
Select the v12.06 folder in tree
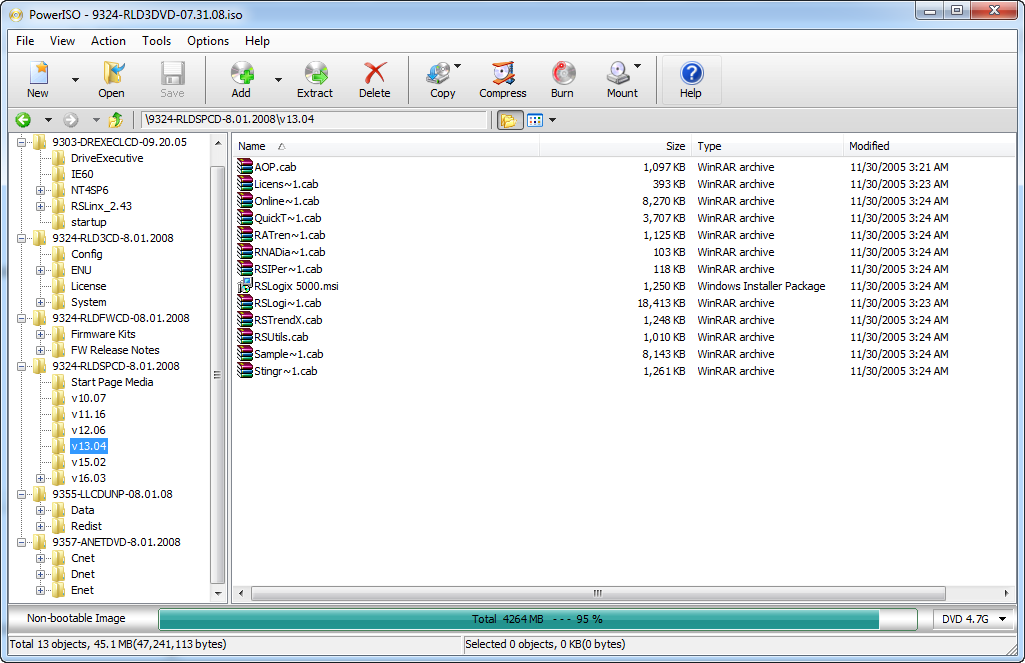[x=88, y=430]
